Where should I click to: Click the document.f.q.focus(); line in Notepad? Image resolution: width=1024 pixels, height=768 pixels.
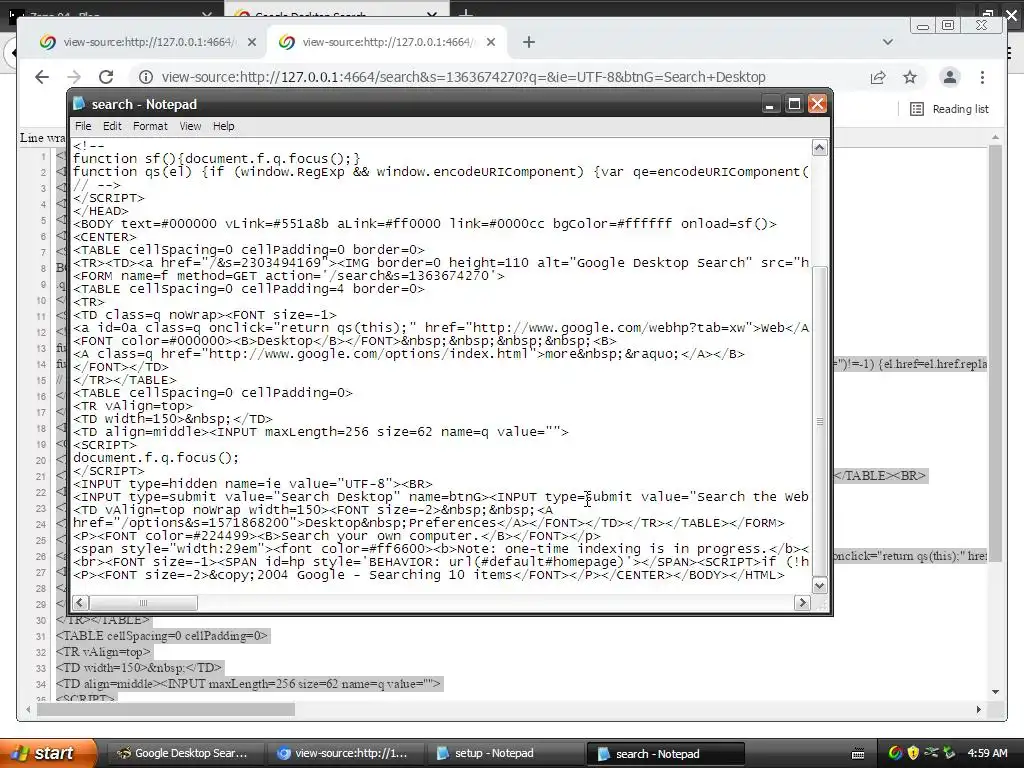156,458
